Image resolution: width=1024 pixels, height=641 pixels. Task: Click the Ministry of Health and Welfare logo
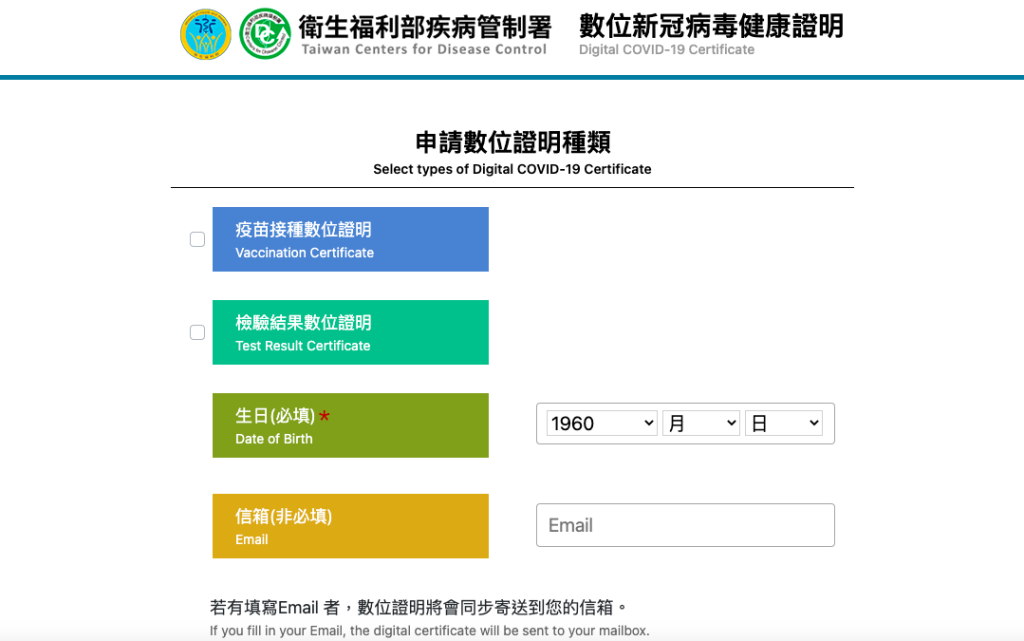point(205,34)
